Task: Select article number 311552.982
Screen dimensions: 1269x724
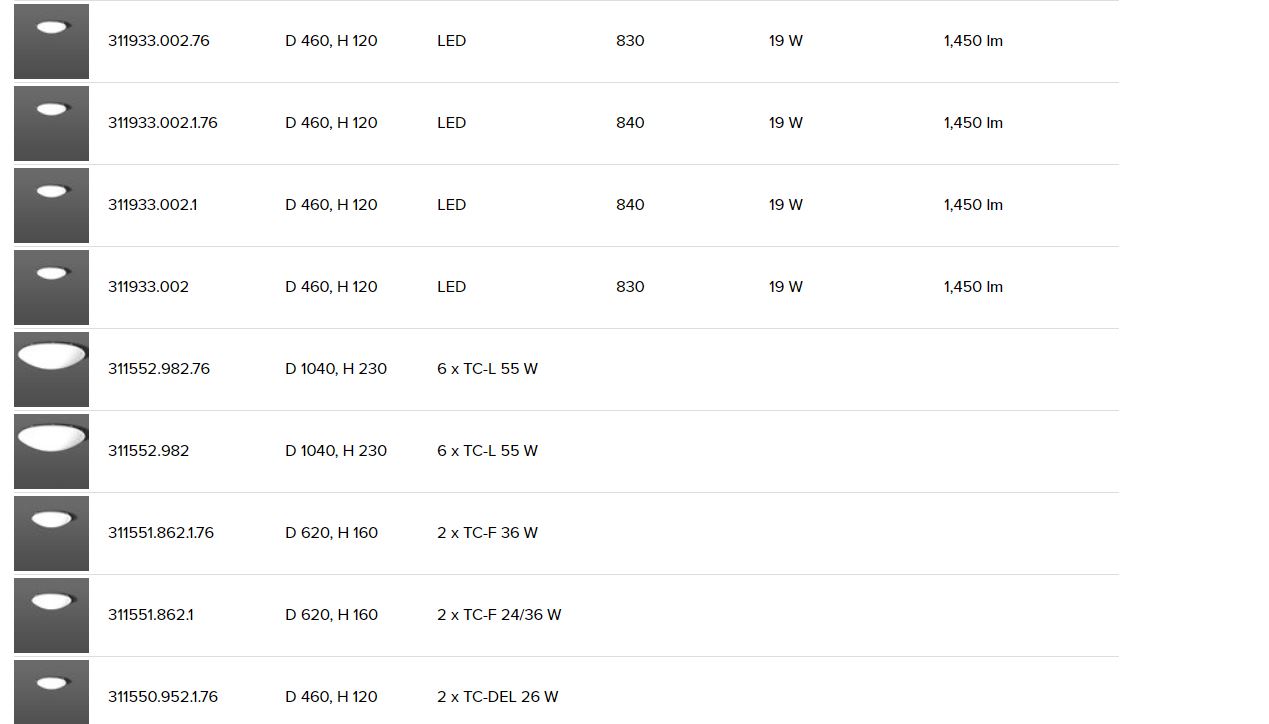Action: click(148, 451)
